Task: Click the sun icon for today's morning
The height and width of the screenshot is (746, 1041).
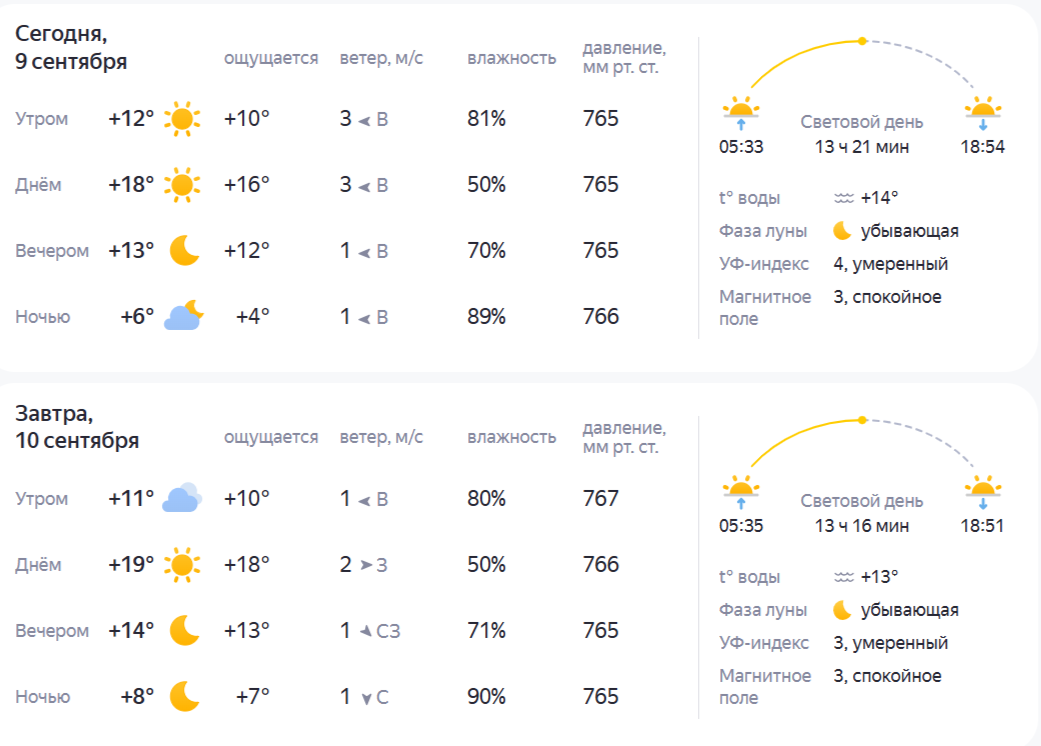Action: coord(182,119)
